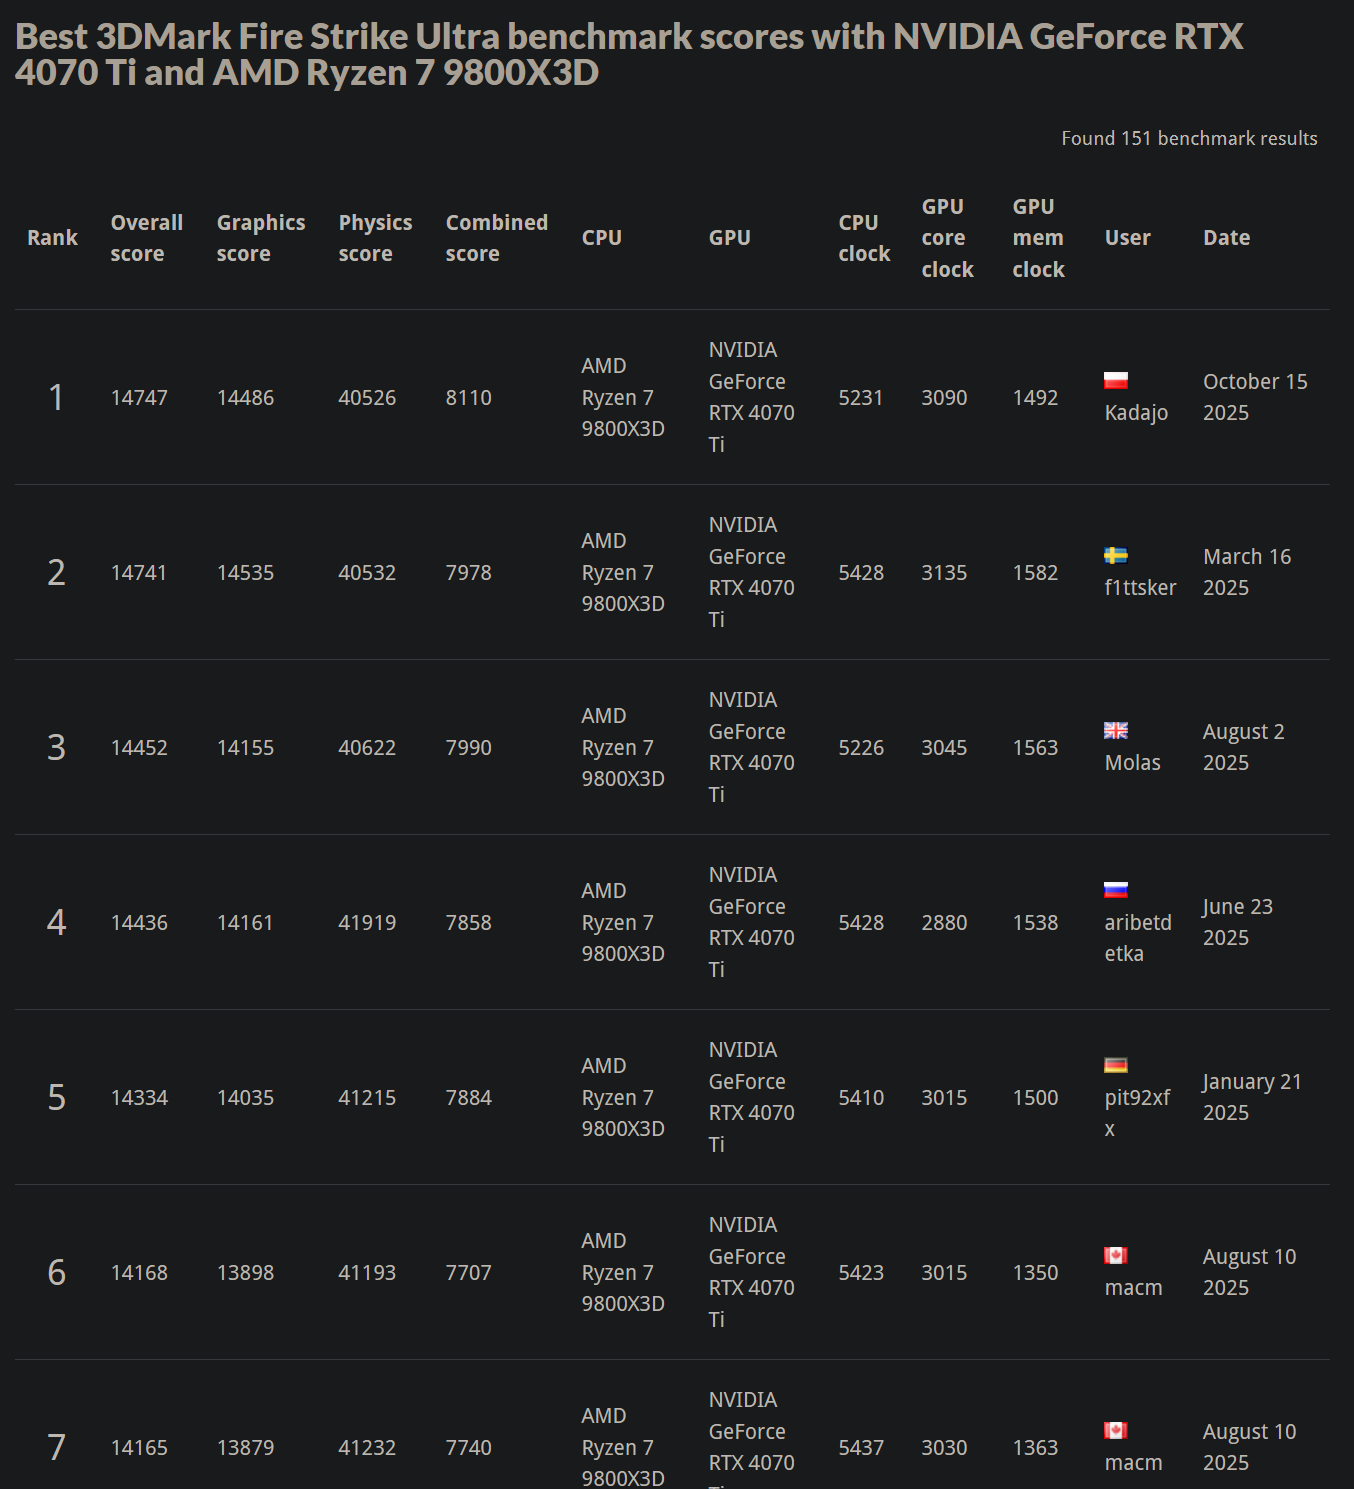Open rank 4 overall score 14436
The image size is (1354, 1489).
point(139,923)
